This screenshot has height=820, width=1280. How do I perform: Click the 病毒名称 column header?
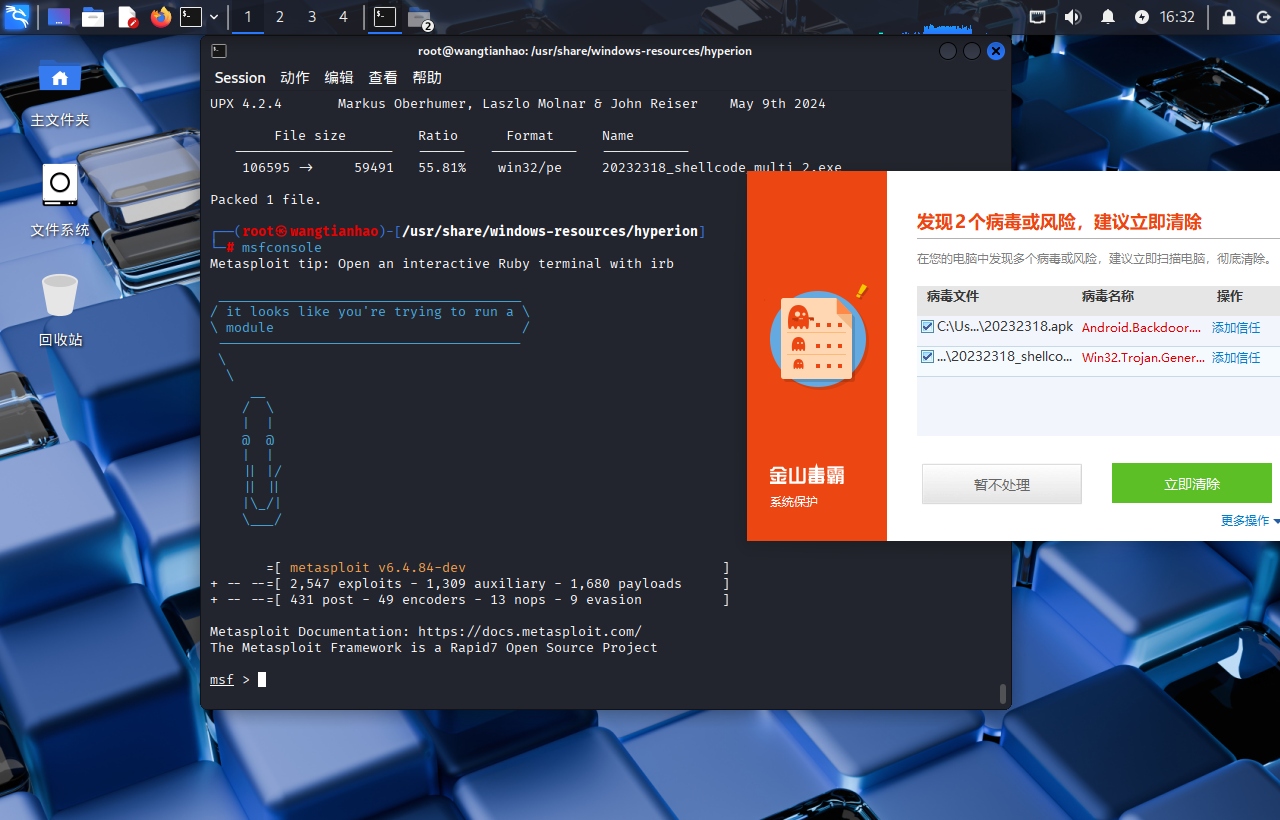1108,296
